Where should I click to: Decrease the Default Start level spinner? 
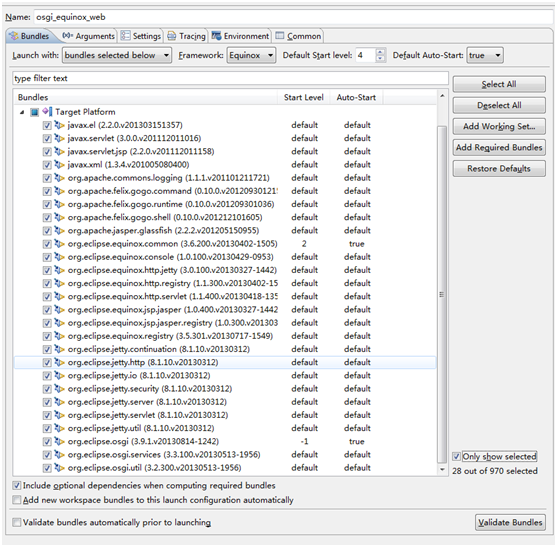coord(380,59)
